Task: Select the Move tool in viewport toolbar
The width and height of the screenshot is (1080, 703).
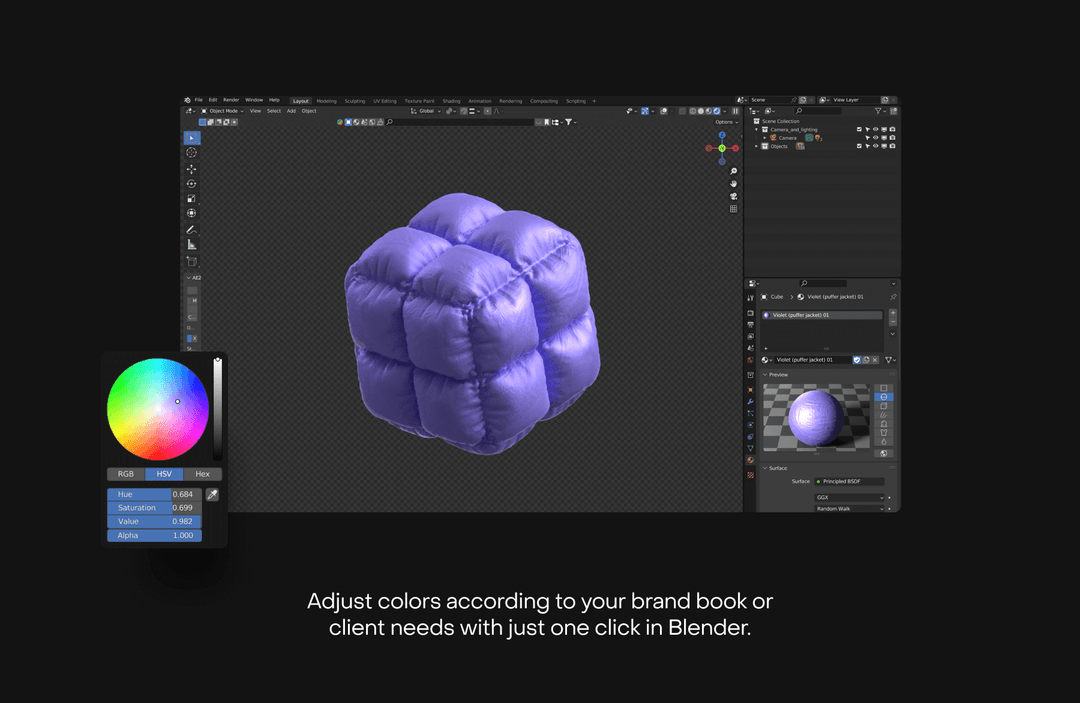Action: [x=191, y=168]
